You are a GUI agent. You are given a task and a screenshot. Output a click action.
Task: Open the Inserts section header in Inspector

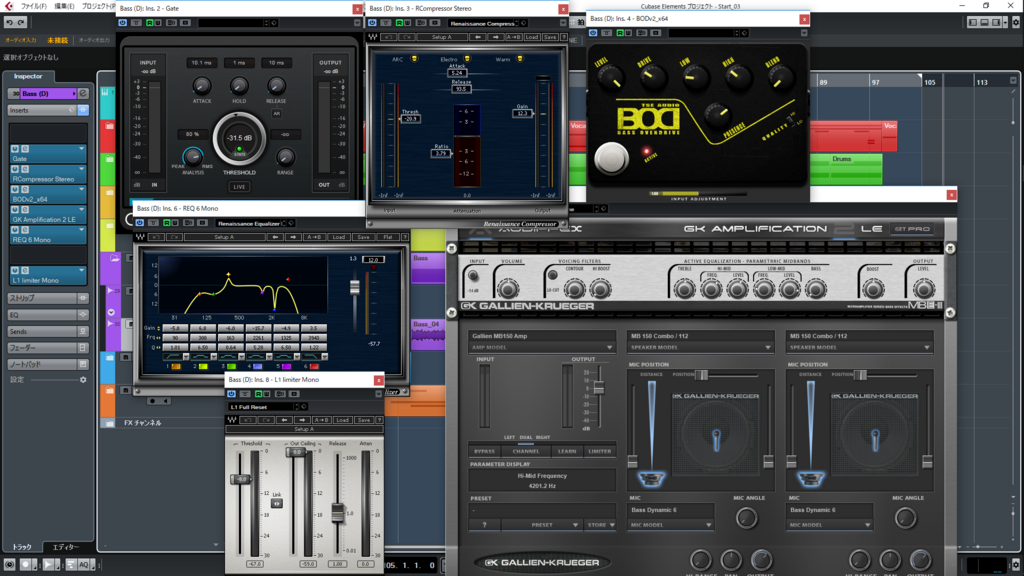pos(40,110)
